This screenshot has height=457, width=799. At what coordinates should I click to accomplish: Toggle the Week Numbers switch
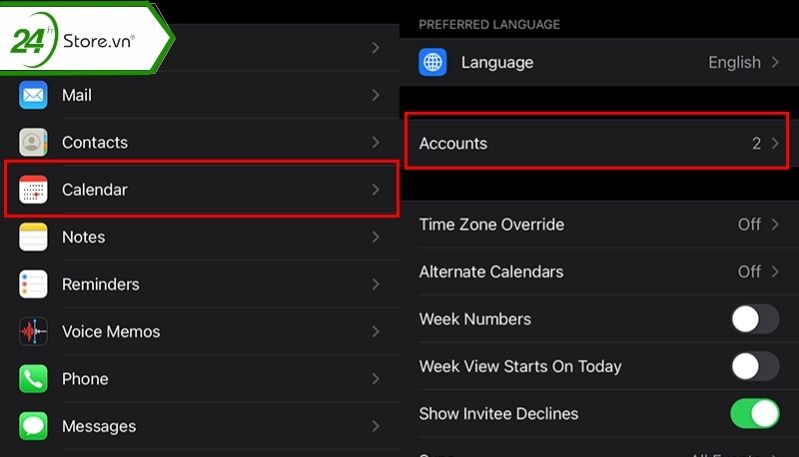(x=755, y=319)
